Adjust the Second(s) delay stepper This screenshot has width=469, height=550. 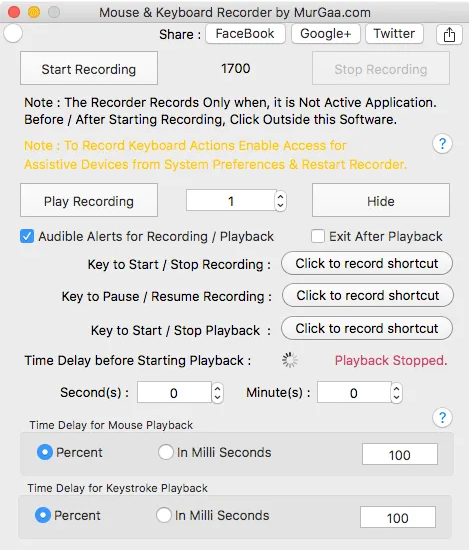(x=217, y=393)
